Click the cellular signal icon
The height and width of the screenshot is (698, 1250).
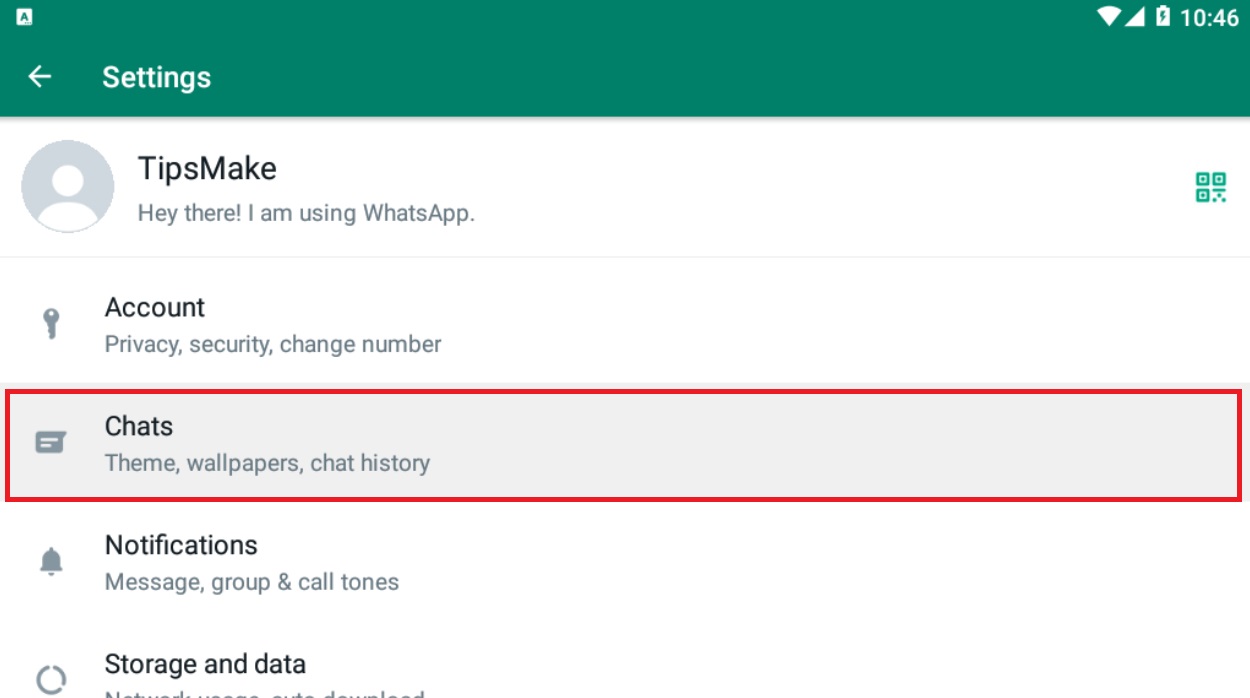pos(1136,16)
